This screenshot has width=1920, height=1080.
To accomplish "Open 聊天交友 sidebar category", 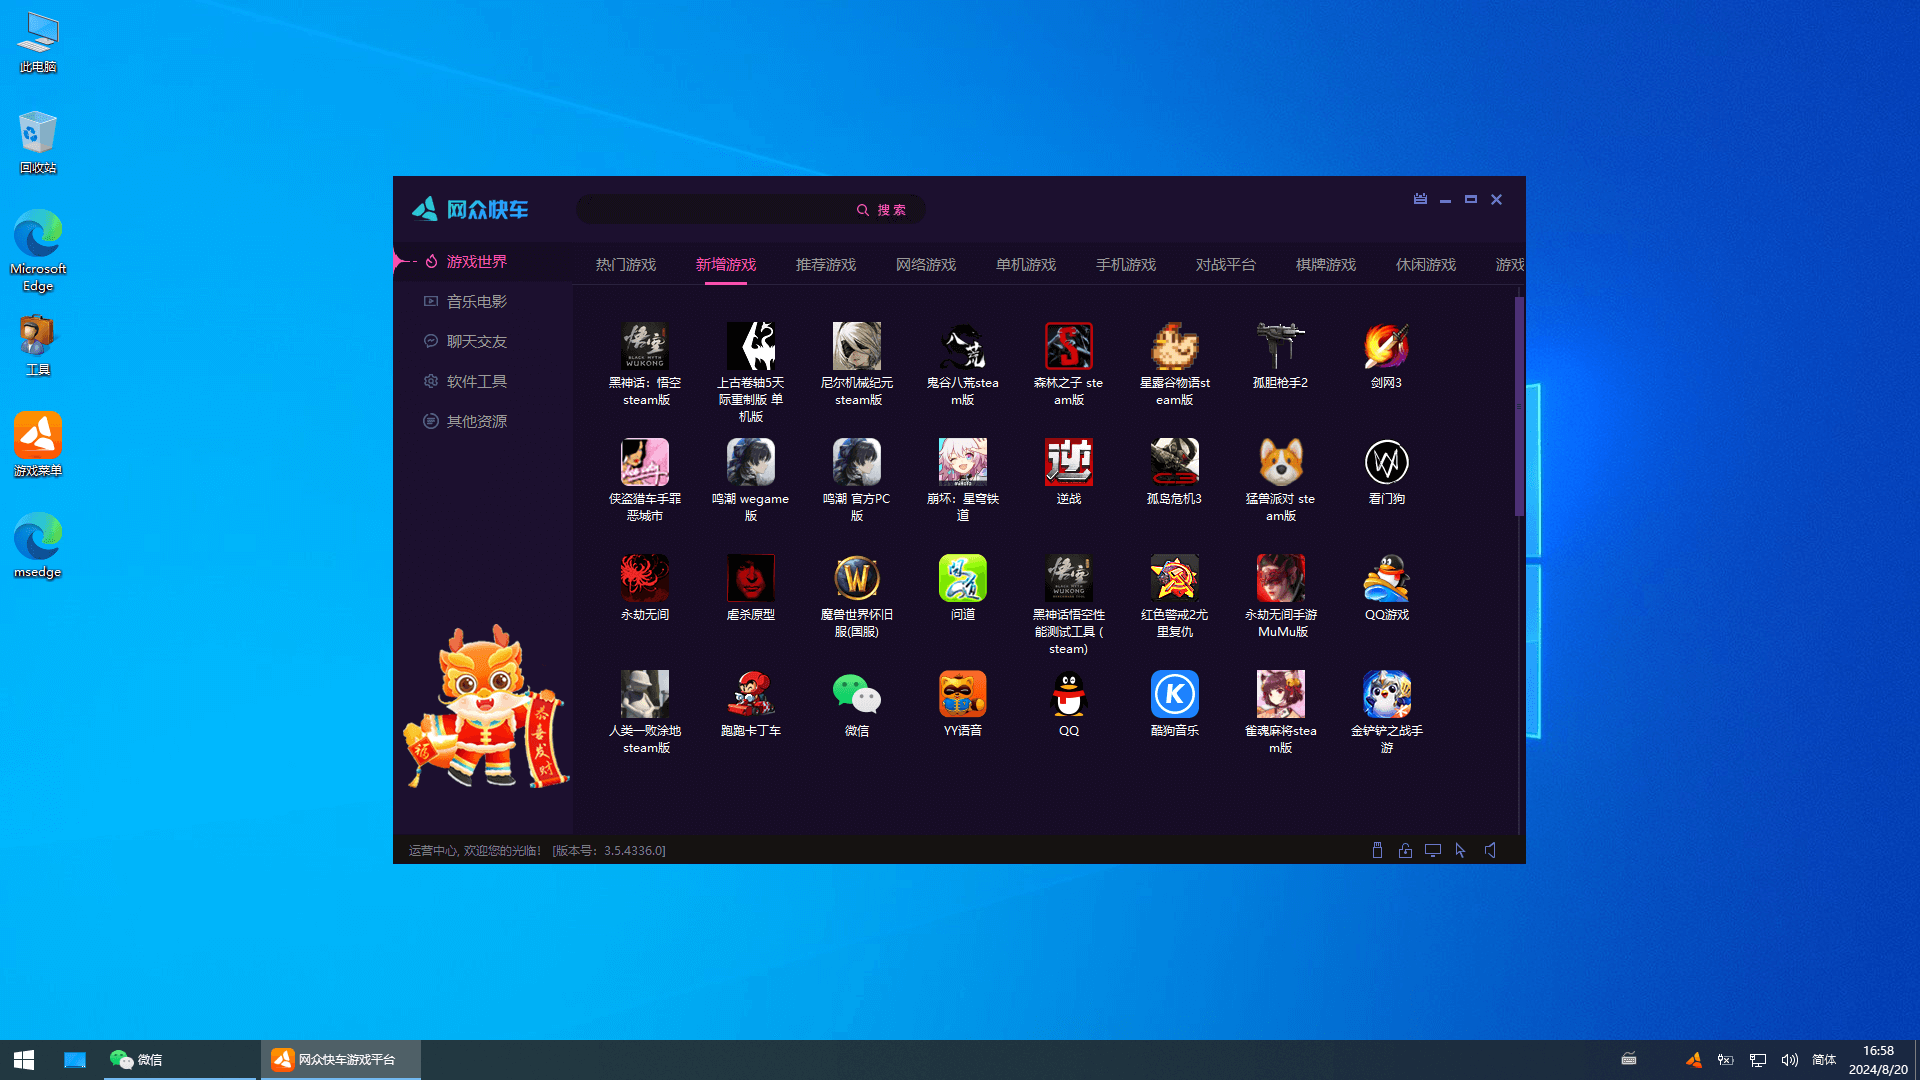I will 483,341.
